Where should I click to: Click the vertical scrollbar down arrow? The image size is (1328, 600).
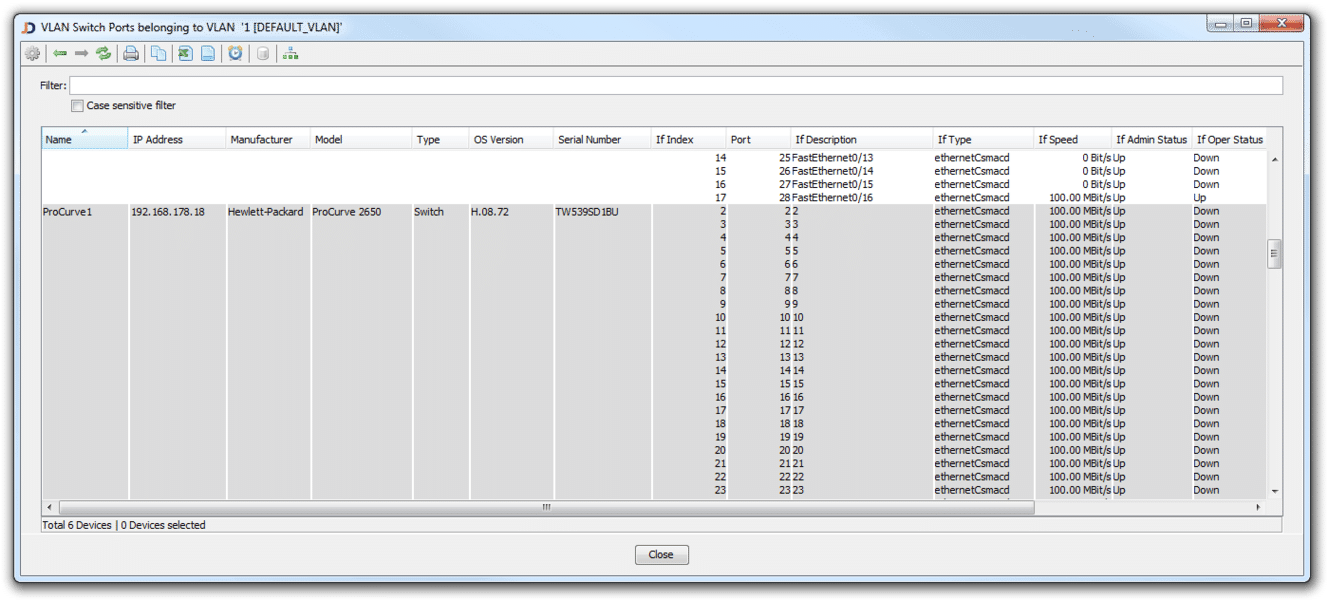tap(1274, 491)
